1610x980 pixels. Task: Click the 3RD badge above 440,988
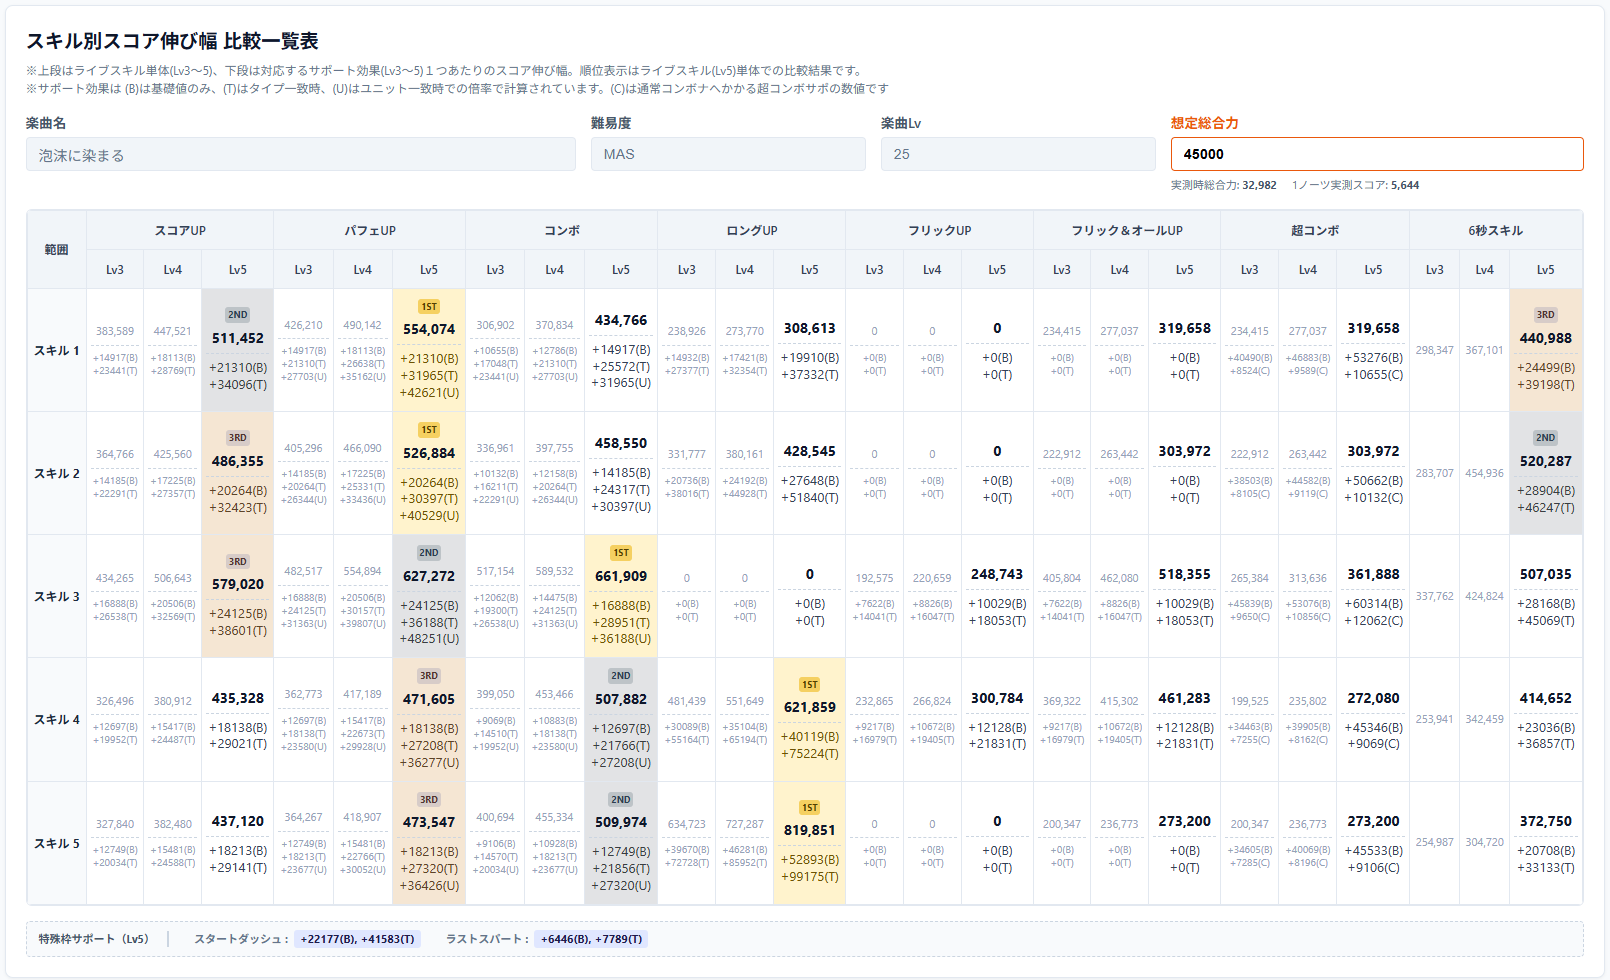coord(1546,314)
